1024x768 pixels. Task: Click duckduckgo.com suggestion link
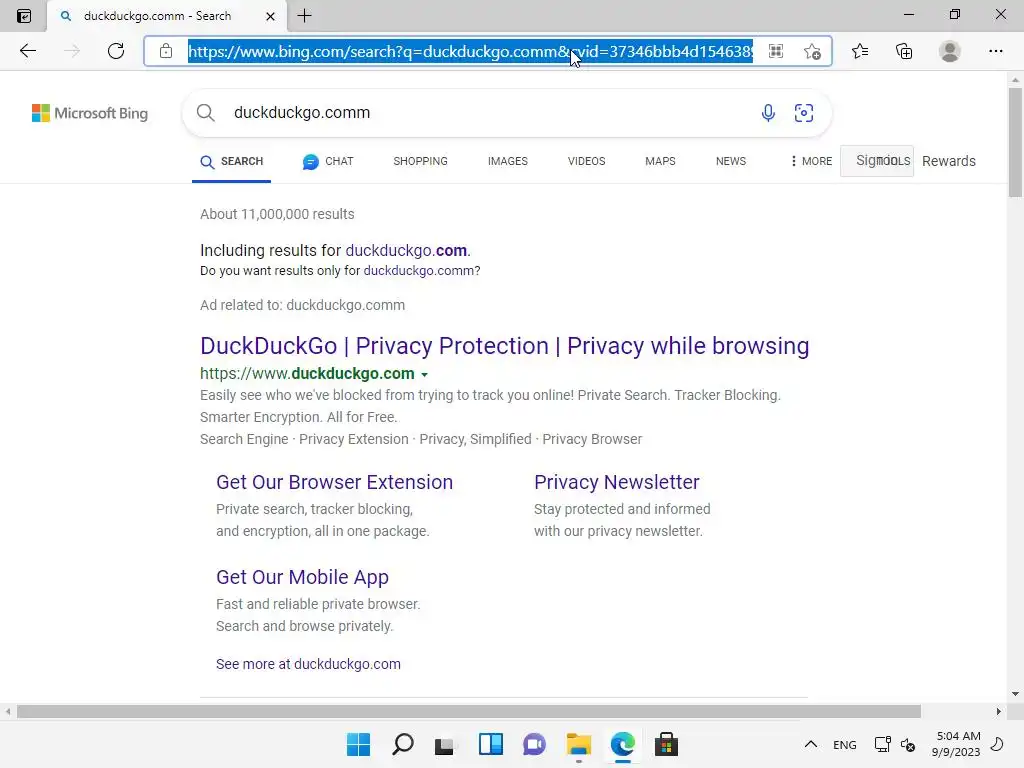pyautogui.click(x=406, y=251)
